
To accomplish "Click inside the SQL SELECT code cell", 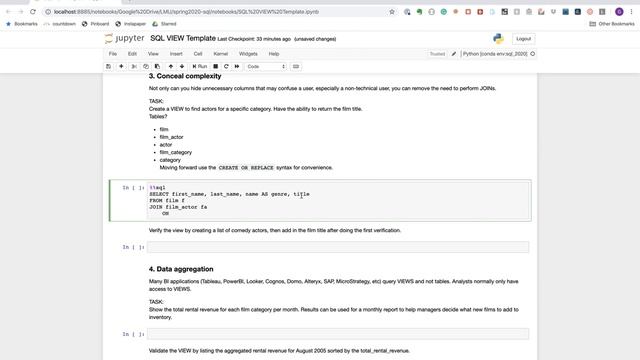I will [x=338, y=200].
